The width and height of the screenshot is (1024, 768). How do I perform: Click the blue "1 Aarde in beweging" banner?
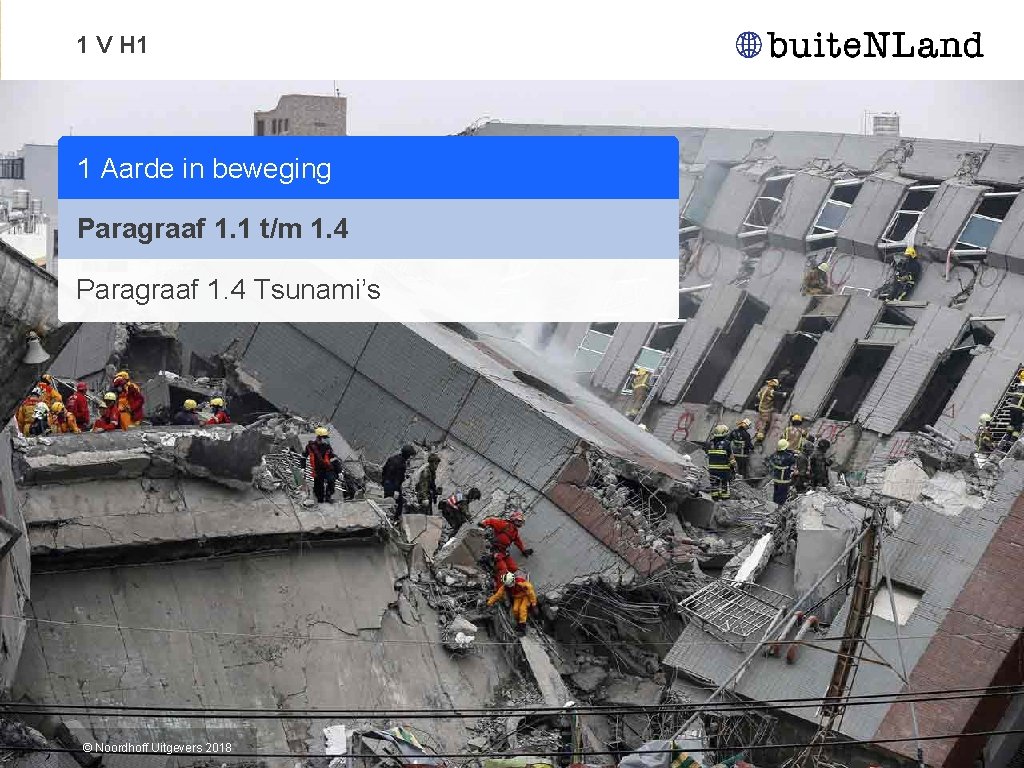pyautogui.click(x=368, y=168)
